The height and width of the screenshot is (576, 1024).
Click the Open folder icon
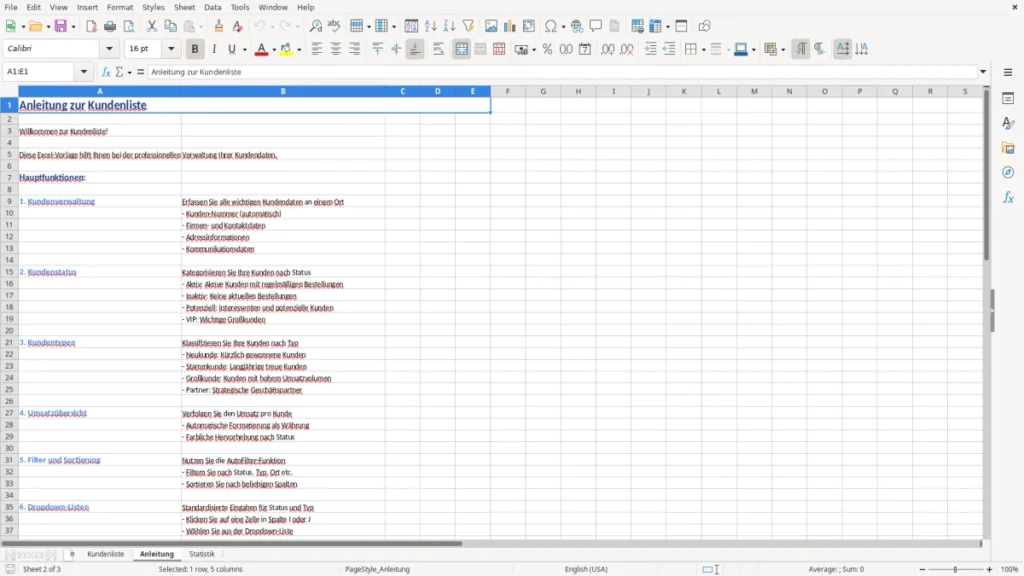[x=35, y=26]
